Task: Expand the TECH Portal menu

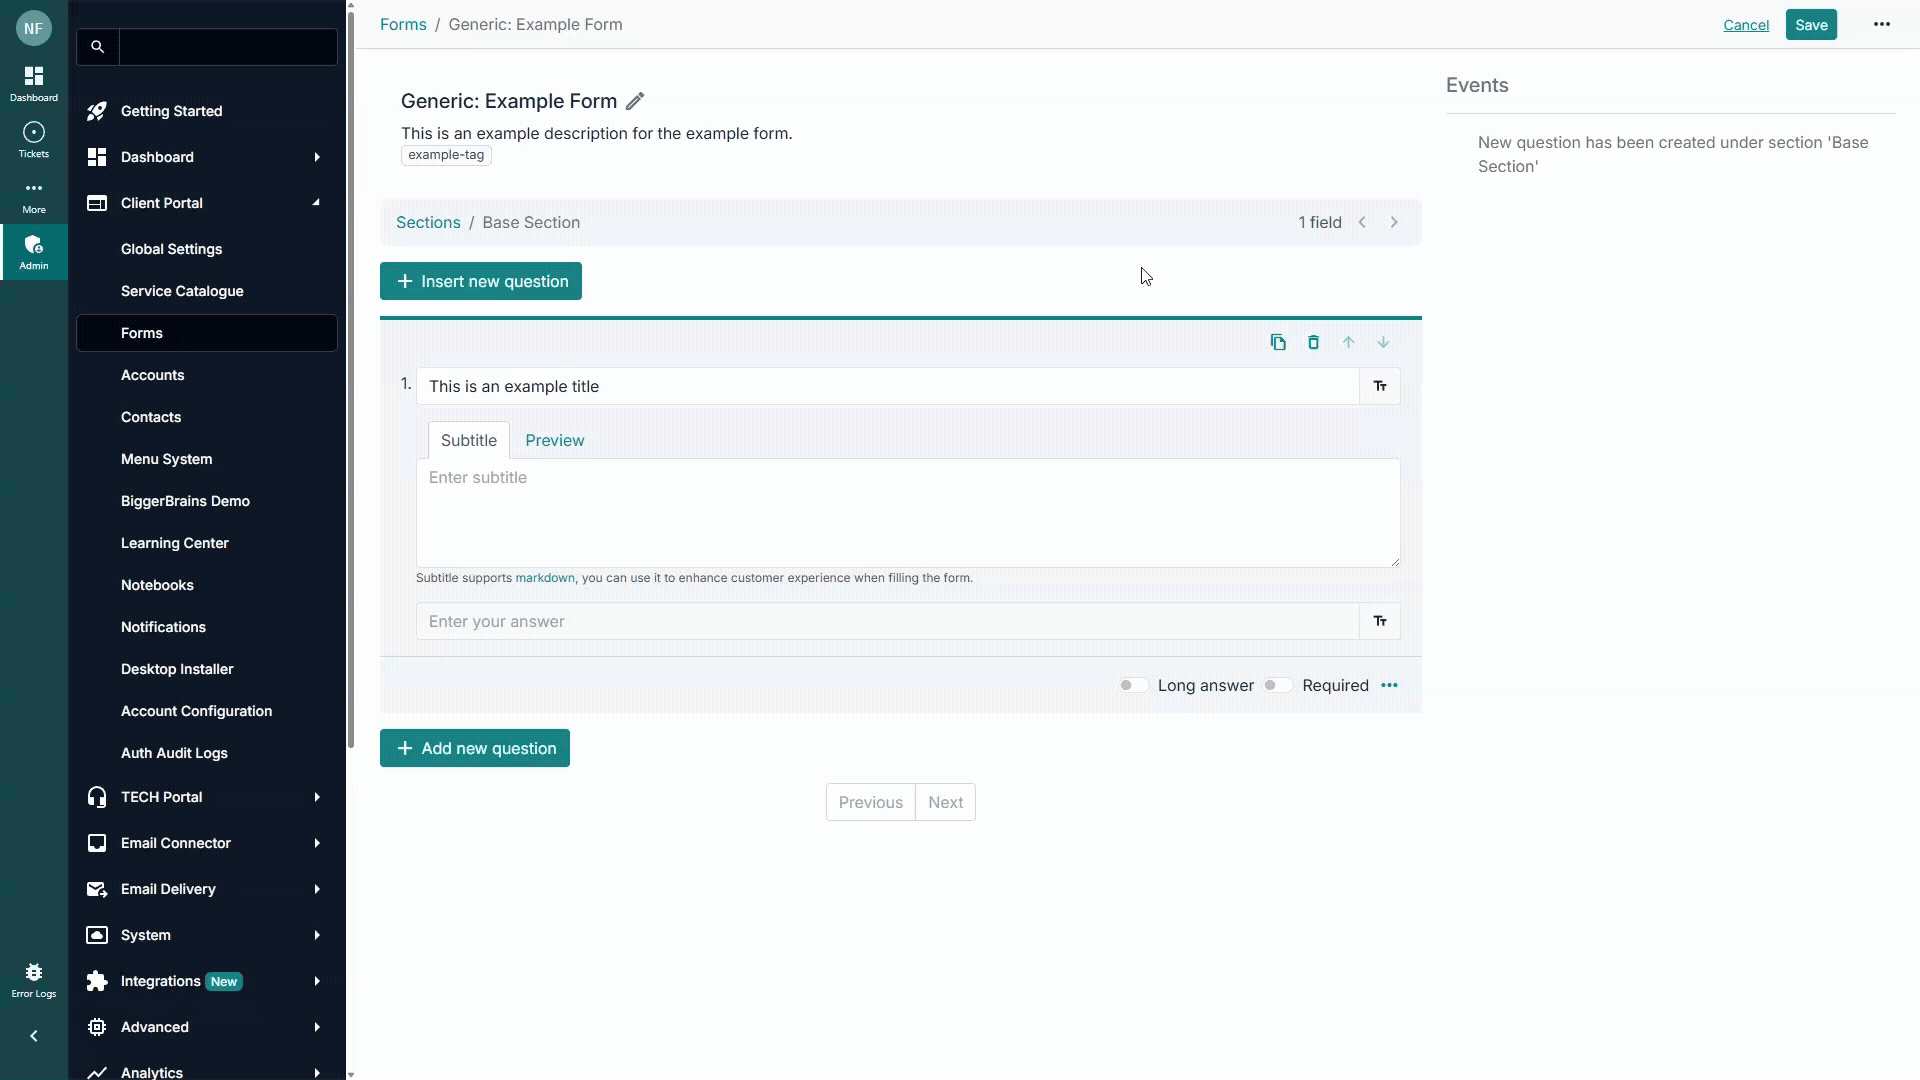Action: coord(317,797)
